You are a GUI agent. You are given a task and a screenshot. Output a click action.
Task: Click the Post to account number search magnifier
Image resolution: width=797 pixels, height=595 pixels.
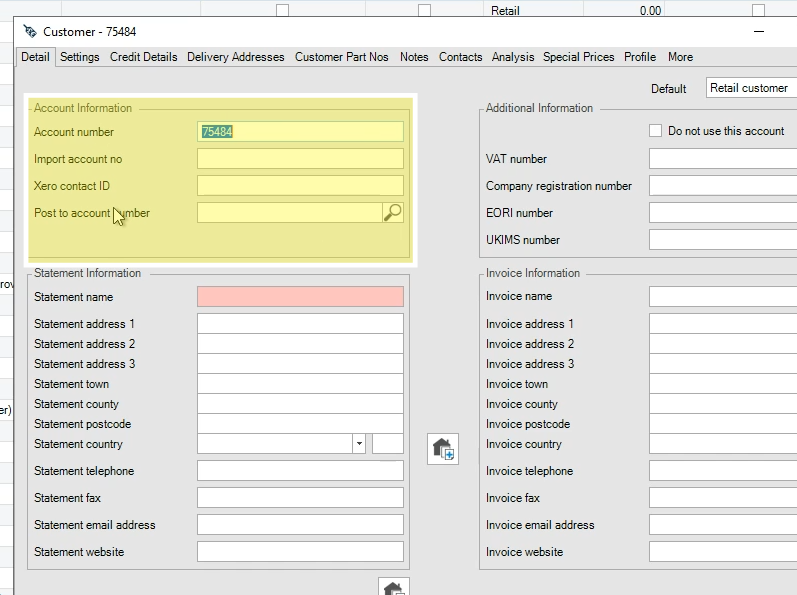coord(392,212)
